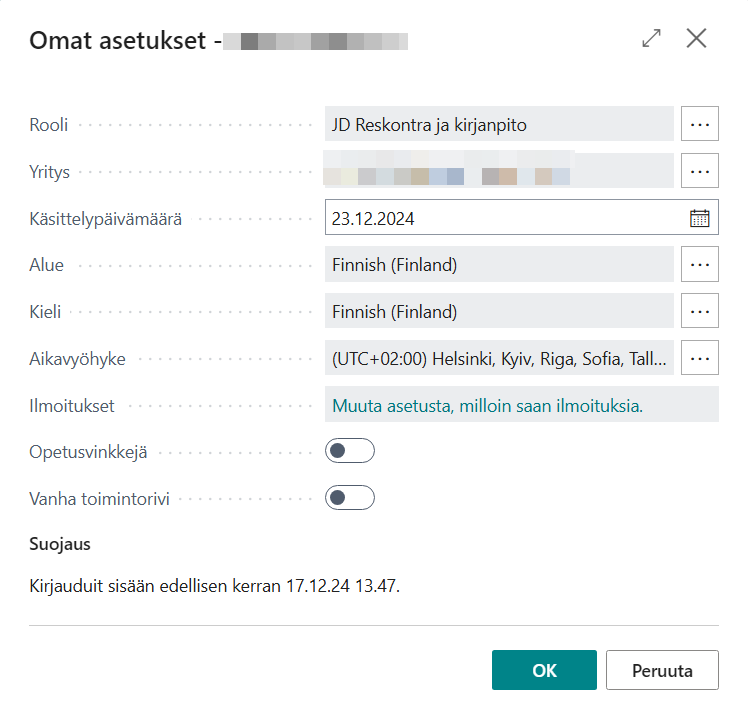This screenshot has width=748, height=716.
Task: Close the Omat asetukset dialog
Action: 696,38
